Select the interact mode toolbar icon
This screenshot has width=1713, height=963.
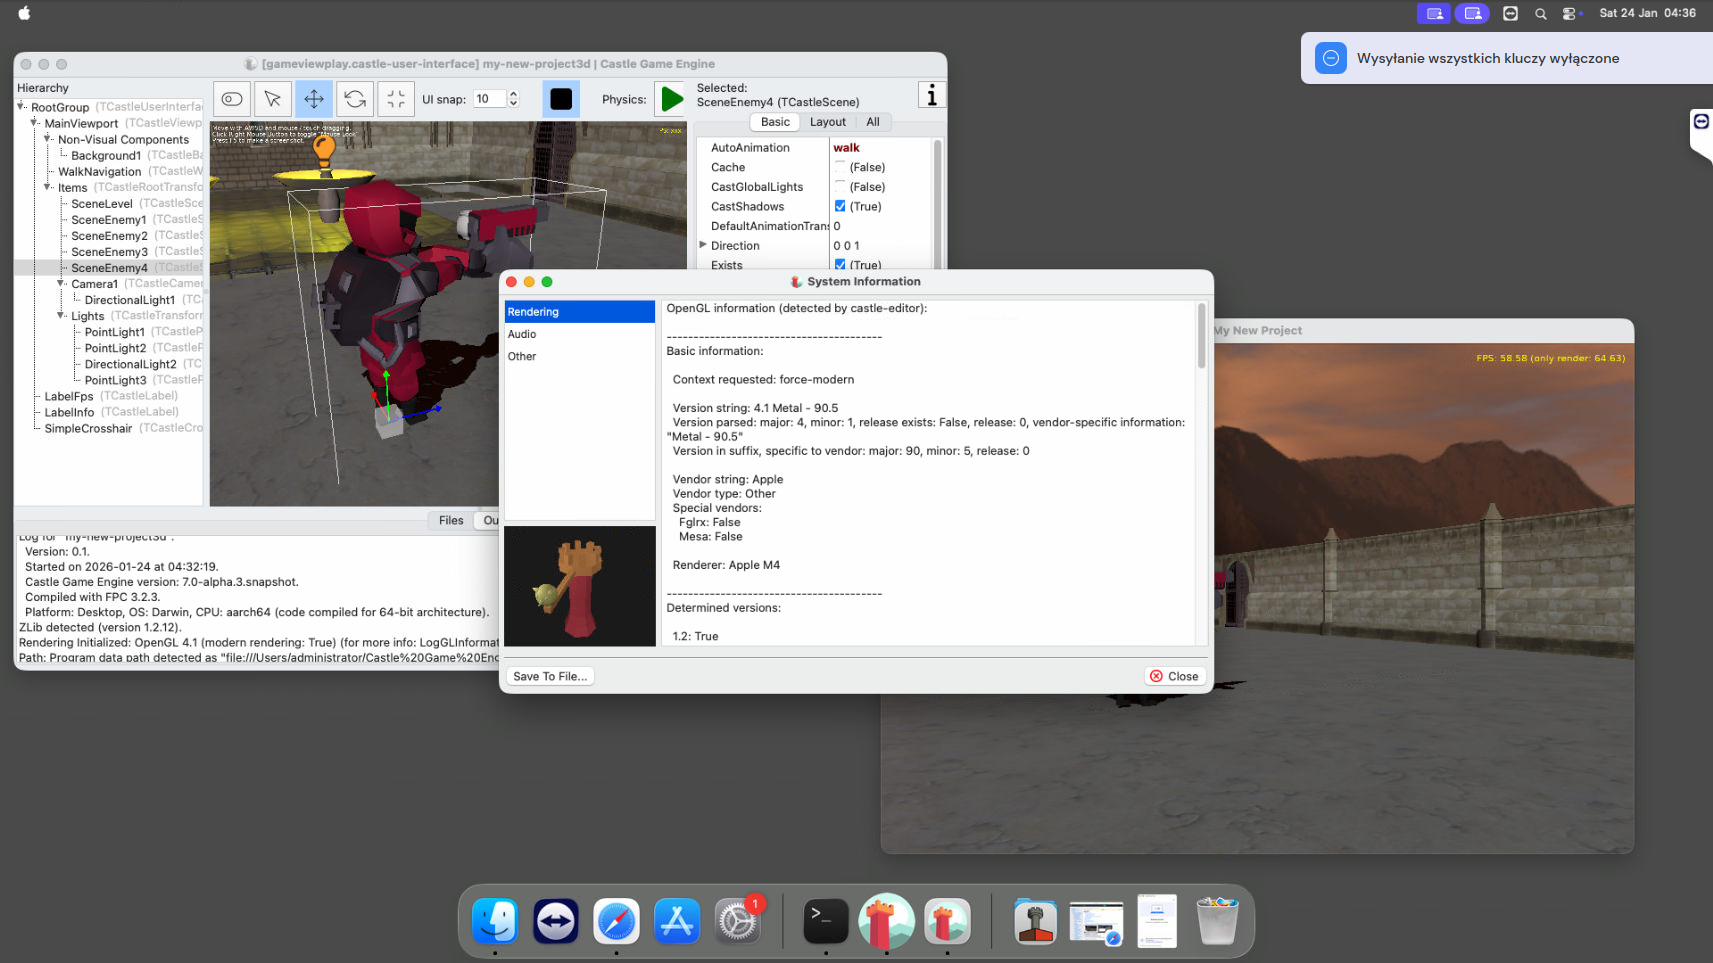[232, 99]
